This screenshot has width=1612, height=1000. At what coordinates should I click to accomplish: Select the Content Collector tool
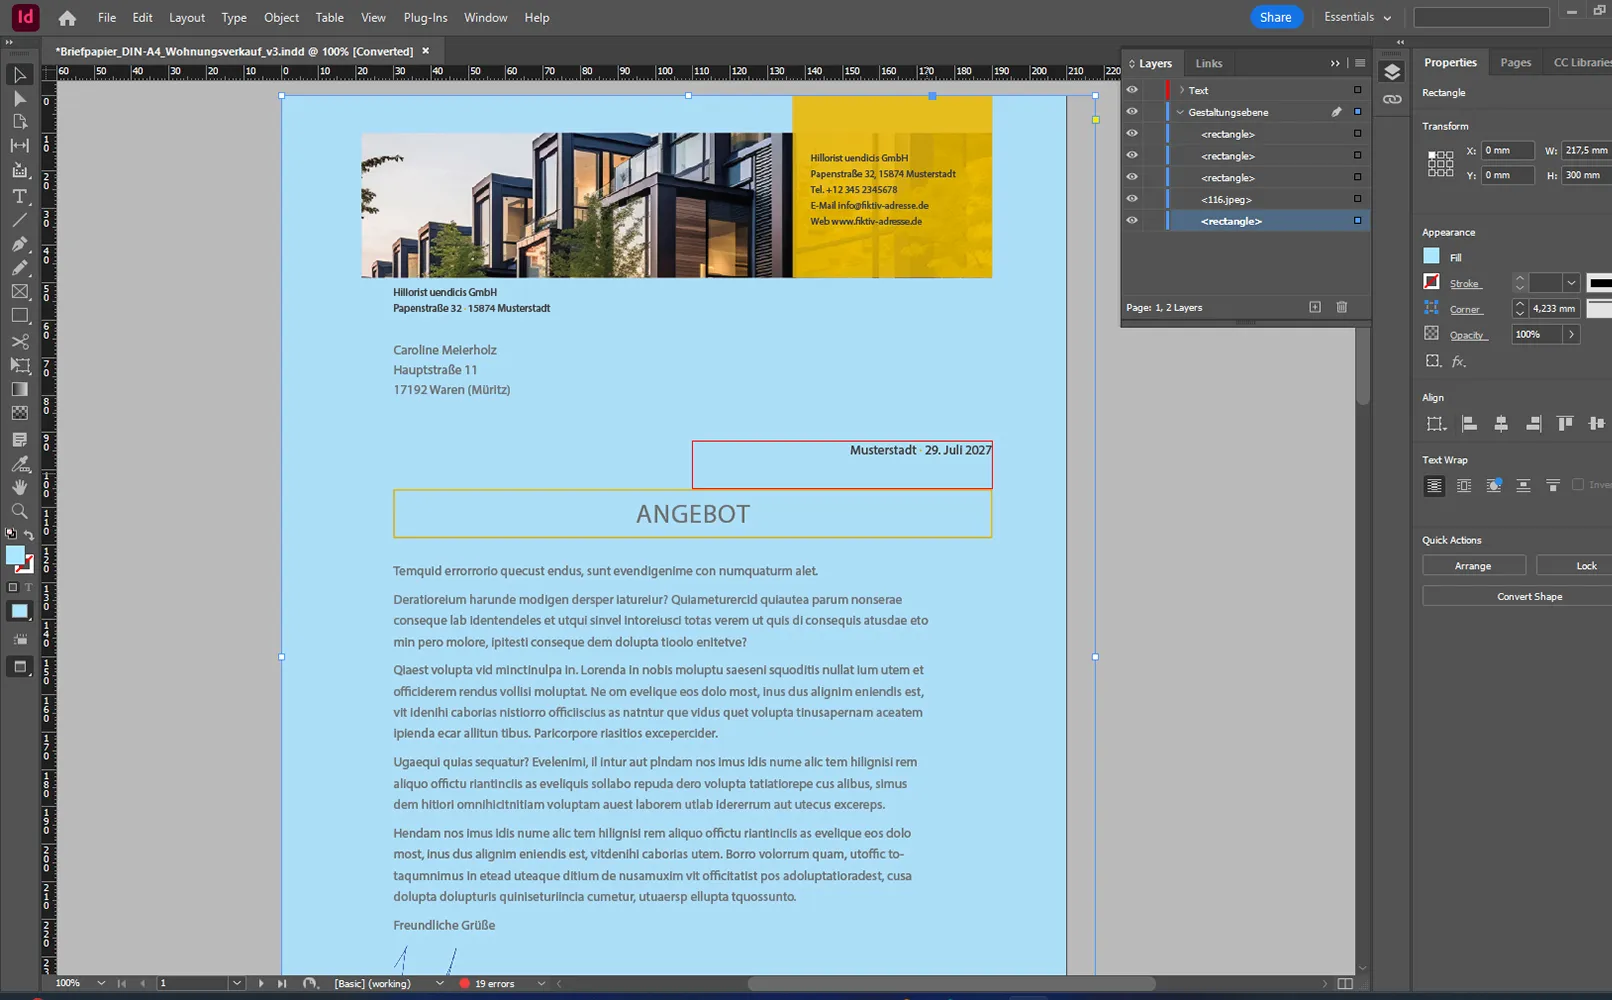pos(19,171)
